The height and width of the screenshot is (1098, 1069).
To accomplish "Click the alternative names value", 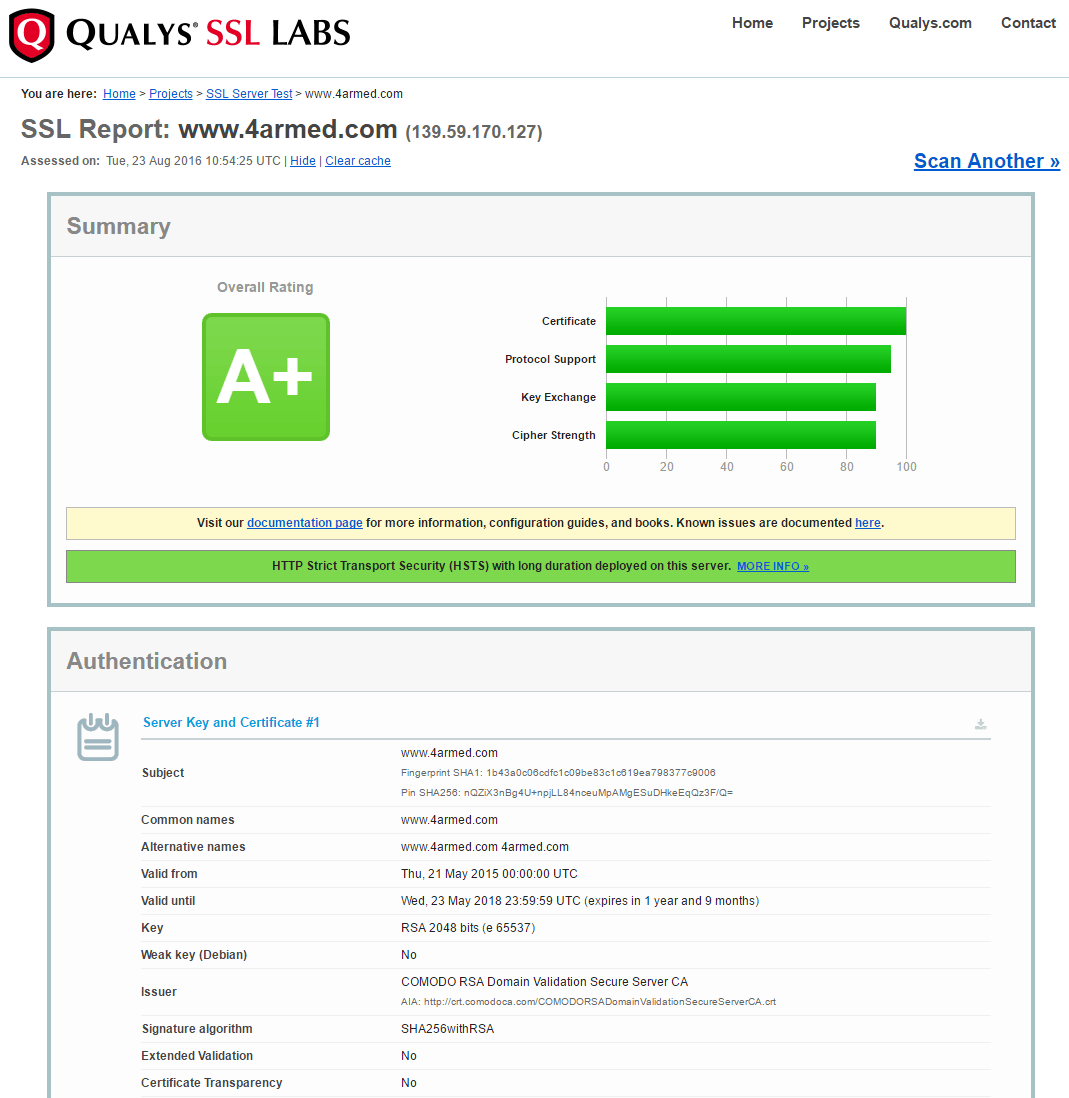I will click(x=484, y=847).
